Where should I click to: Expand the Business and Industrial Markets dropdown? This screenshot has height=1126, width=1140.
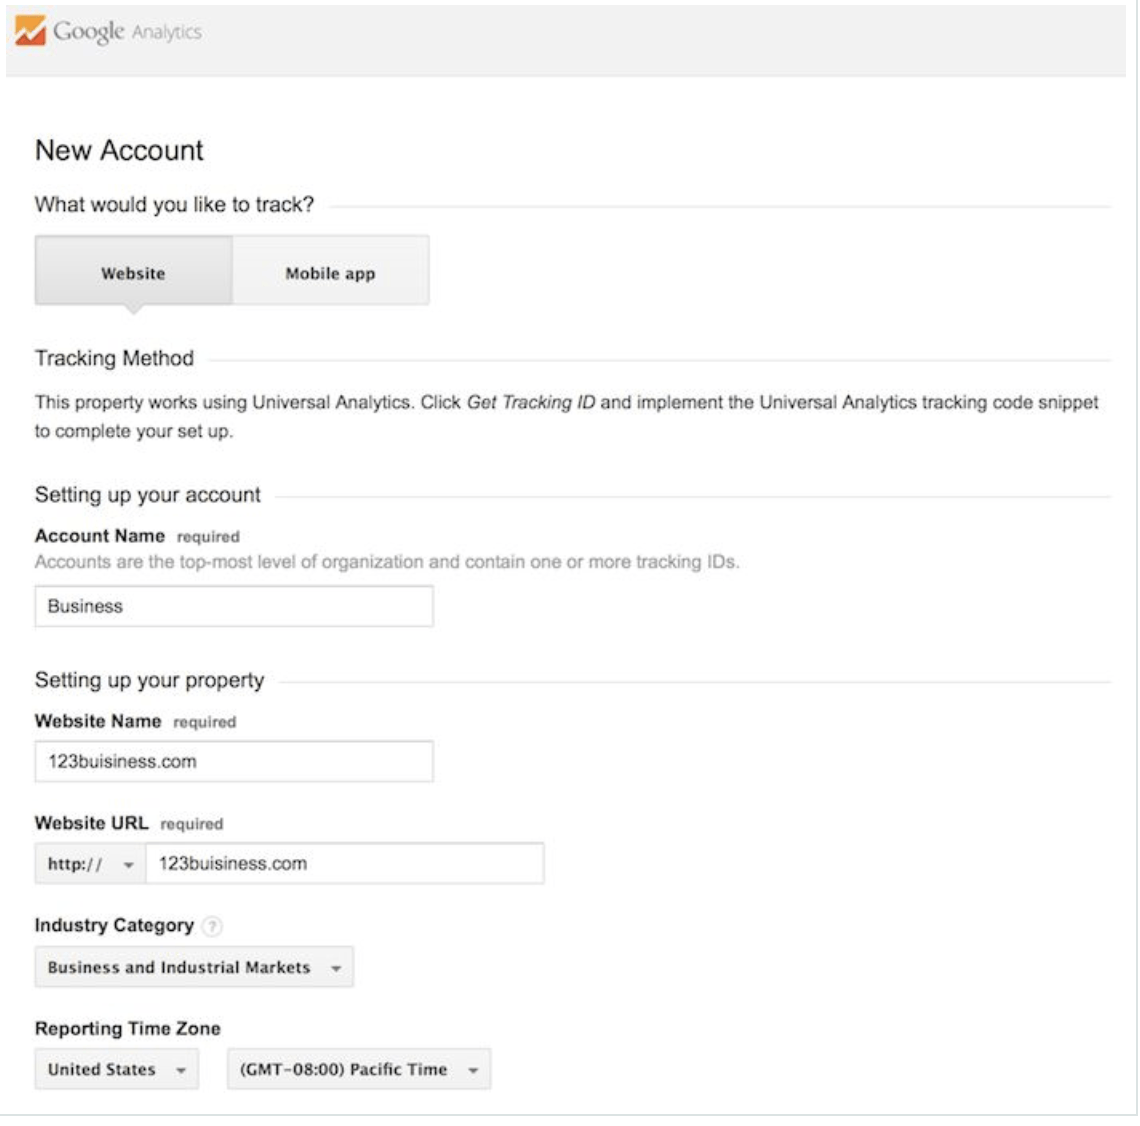pos(194,968)
